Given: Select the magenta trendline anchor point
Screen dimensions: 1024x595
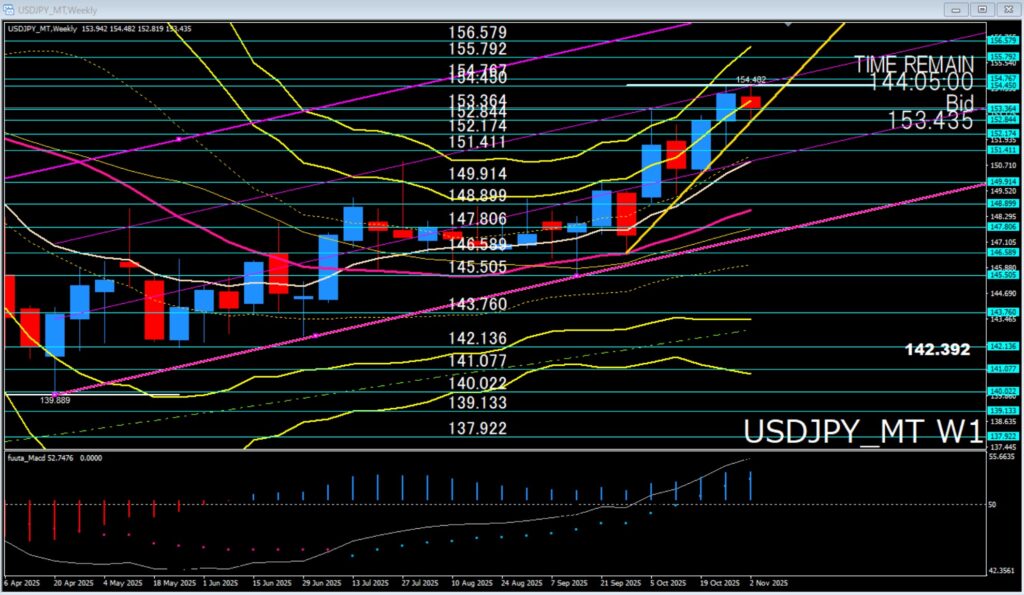Looking at the screenshot, I should [x=178, y=140].
